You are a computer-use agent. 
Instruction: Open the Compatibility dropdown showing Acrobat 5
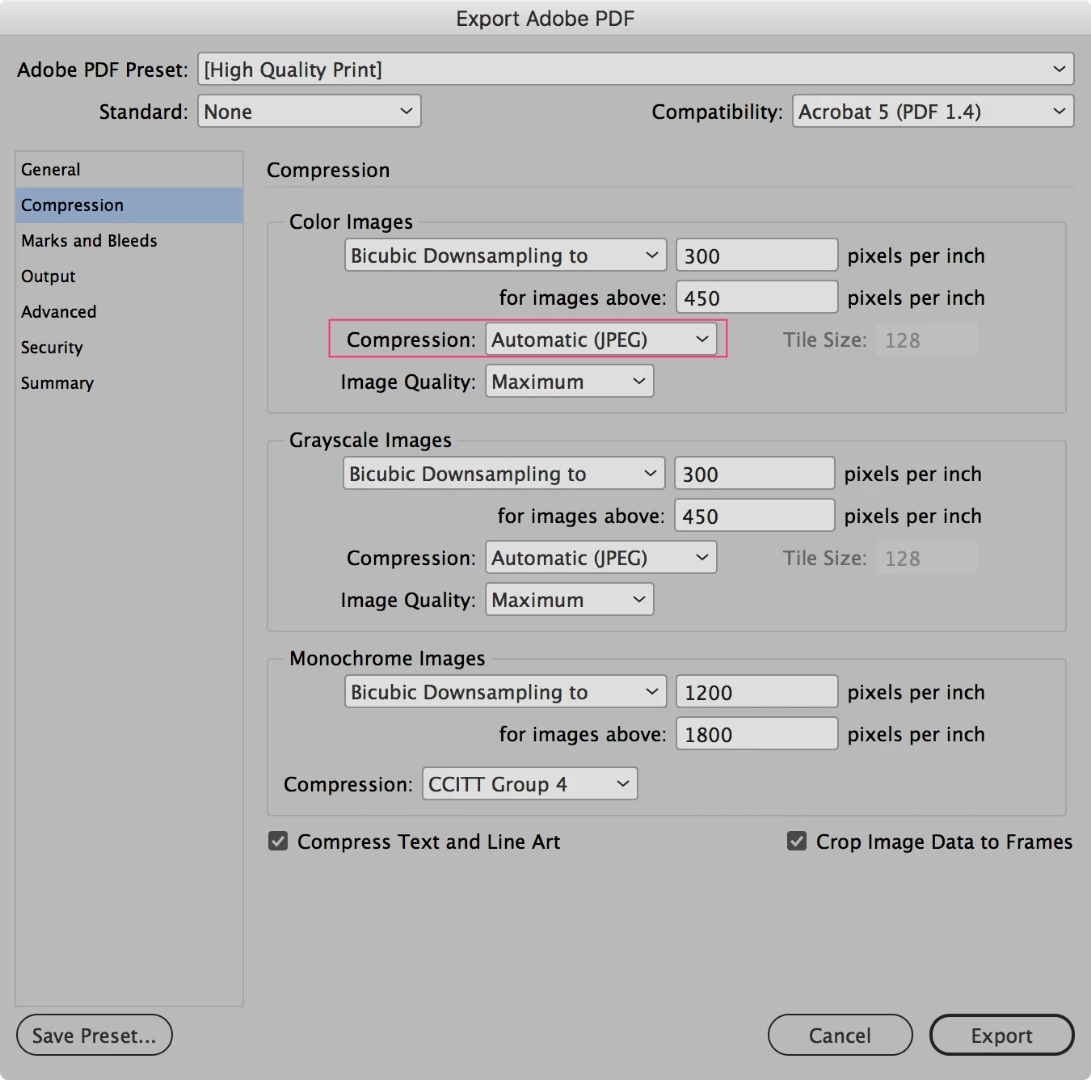click(932, 111)
